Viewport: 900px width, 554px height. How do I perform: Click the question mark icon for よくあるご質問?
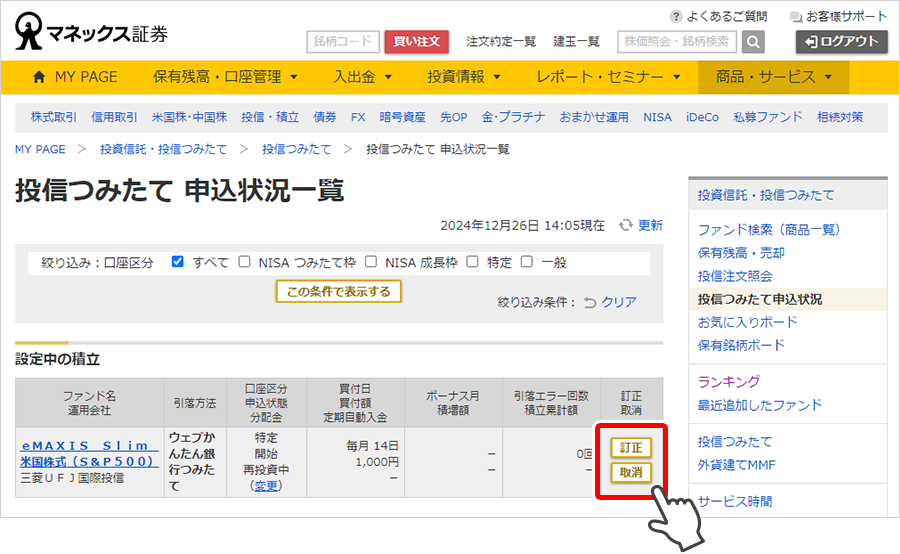(x=676, y=17)
